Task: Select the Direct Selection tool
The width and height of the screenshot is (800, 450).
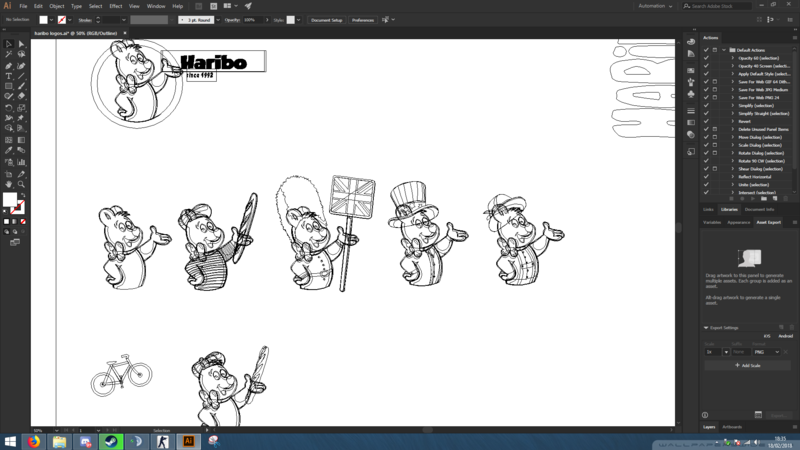Action: tap(21, 44)
